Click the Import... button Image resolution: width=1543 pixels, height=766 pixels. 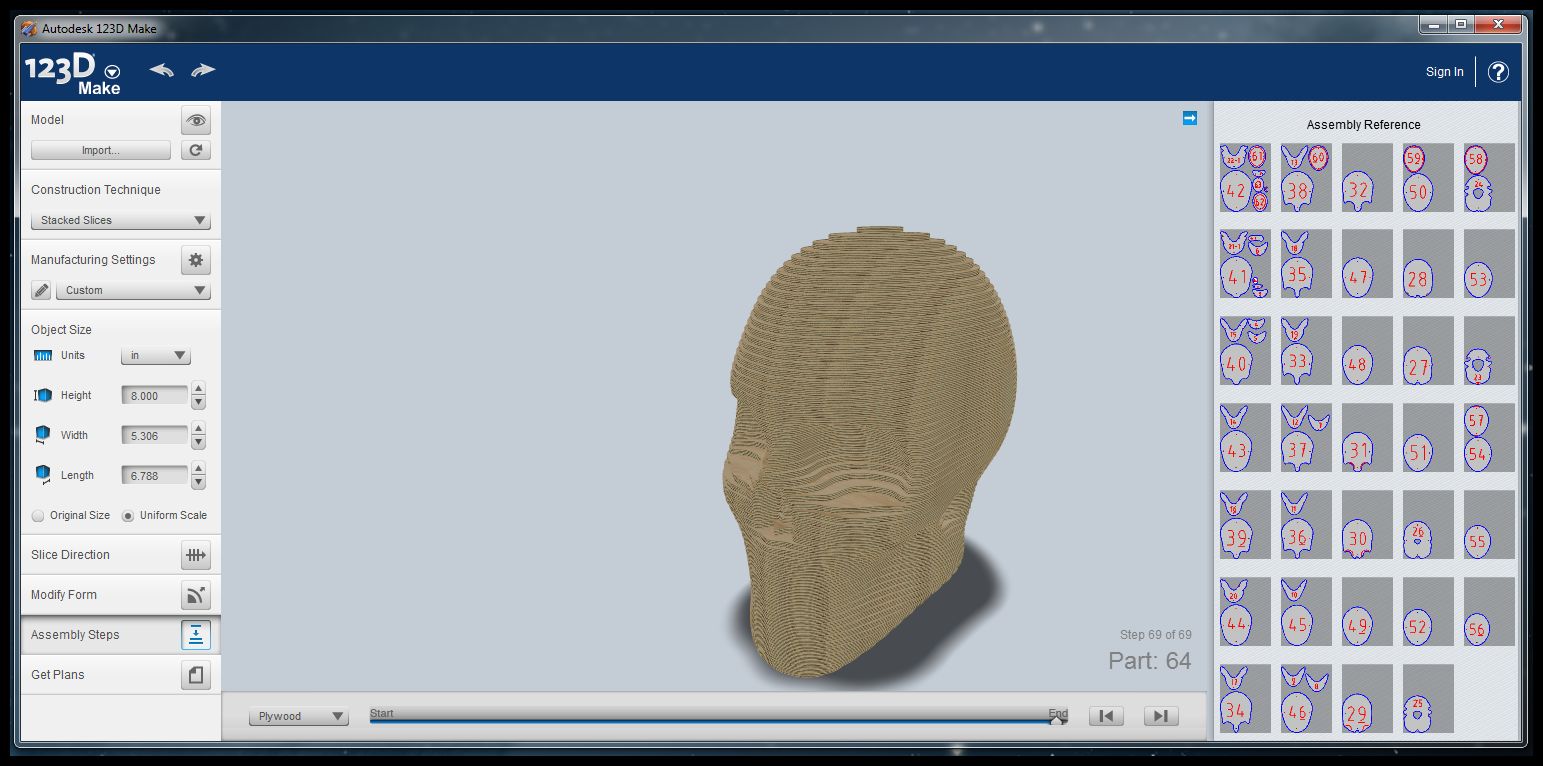click(101, 150)
